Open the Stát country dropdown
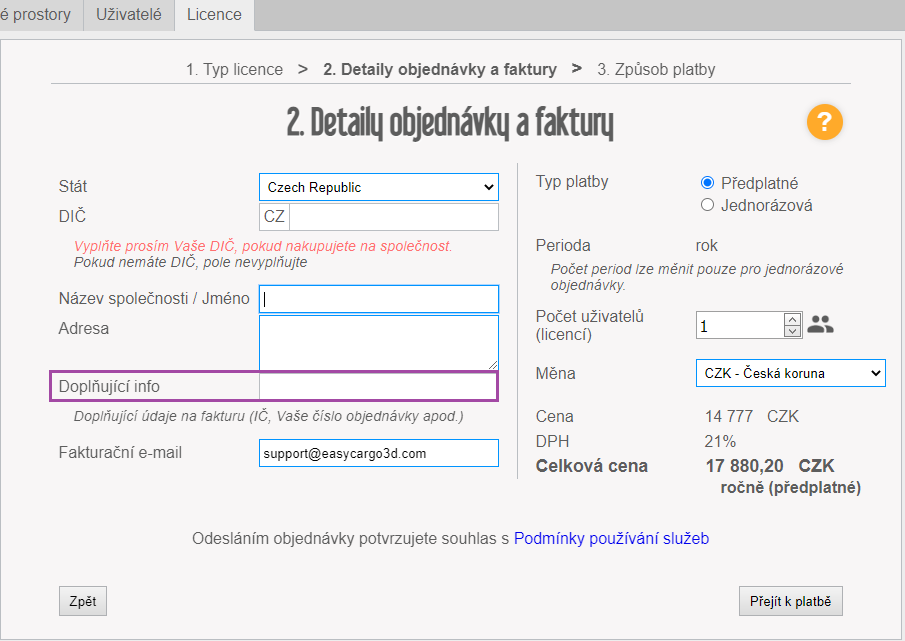This screenshot has width=905, height=641. [378, 187]
